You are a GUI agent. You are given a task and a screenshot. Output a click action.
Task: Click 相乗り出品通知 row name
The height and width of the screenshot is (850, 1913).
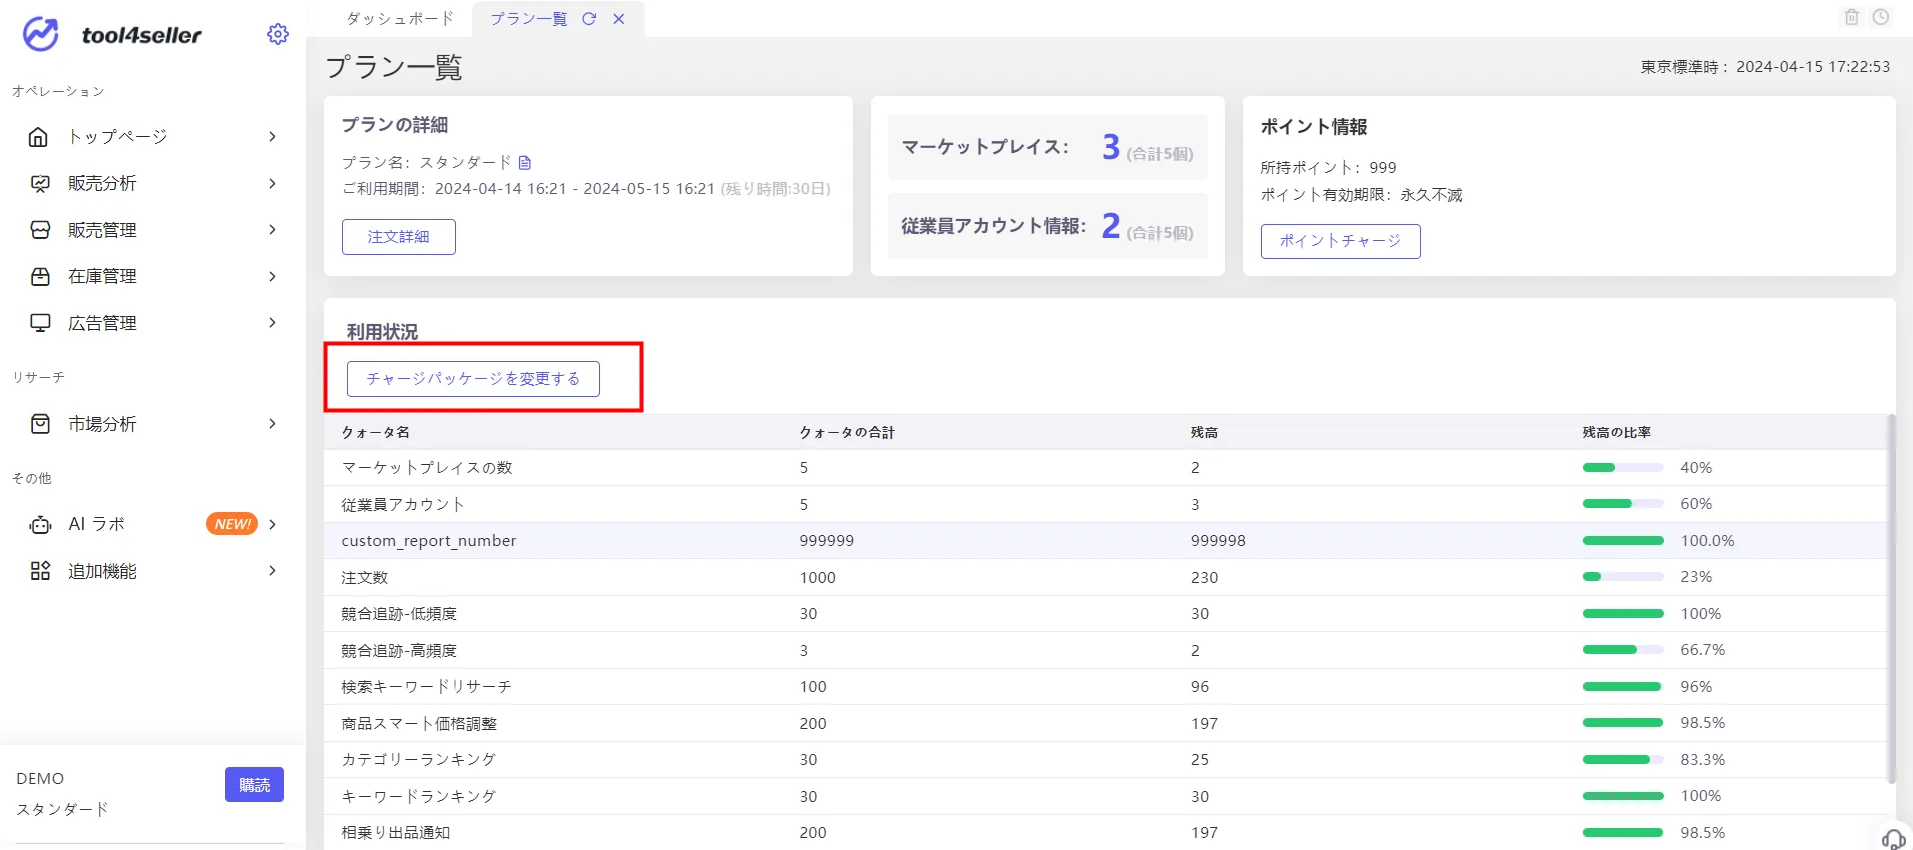(396, 833)
